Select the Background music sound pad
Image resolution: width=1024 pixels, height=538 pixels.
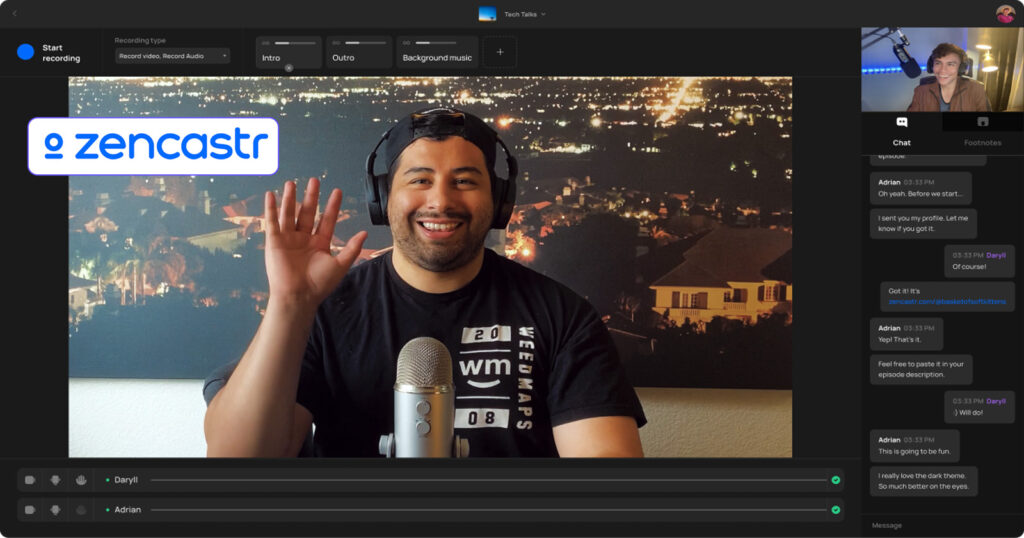437,57
